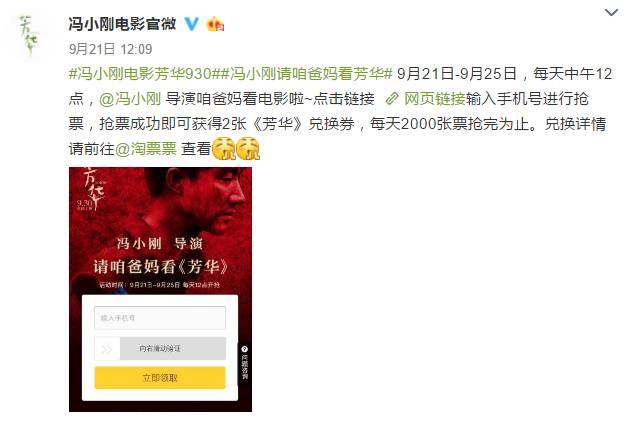Open the 芳华 profile avatar
Image resolution: width=632 pixels, height=423 pixels.
[29, 35]
